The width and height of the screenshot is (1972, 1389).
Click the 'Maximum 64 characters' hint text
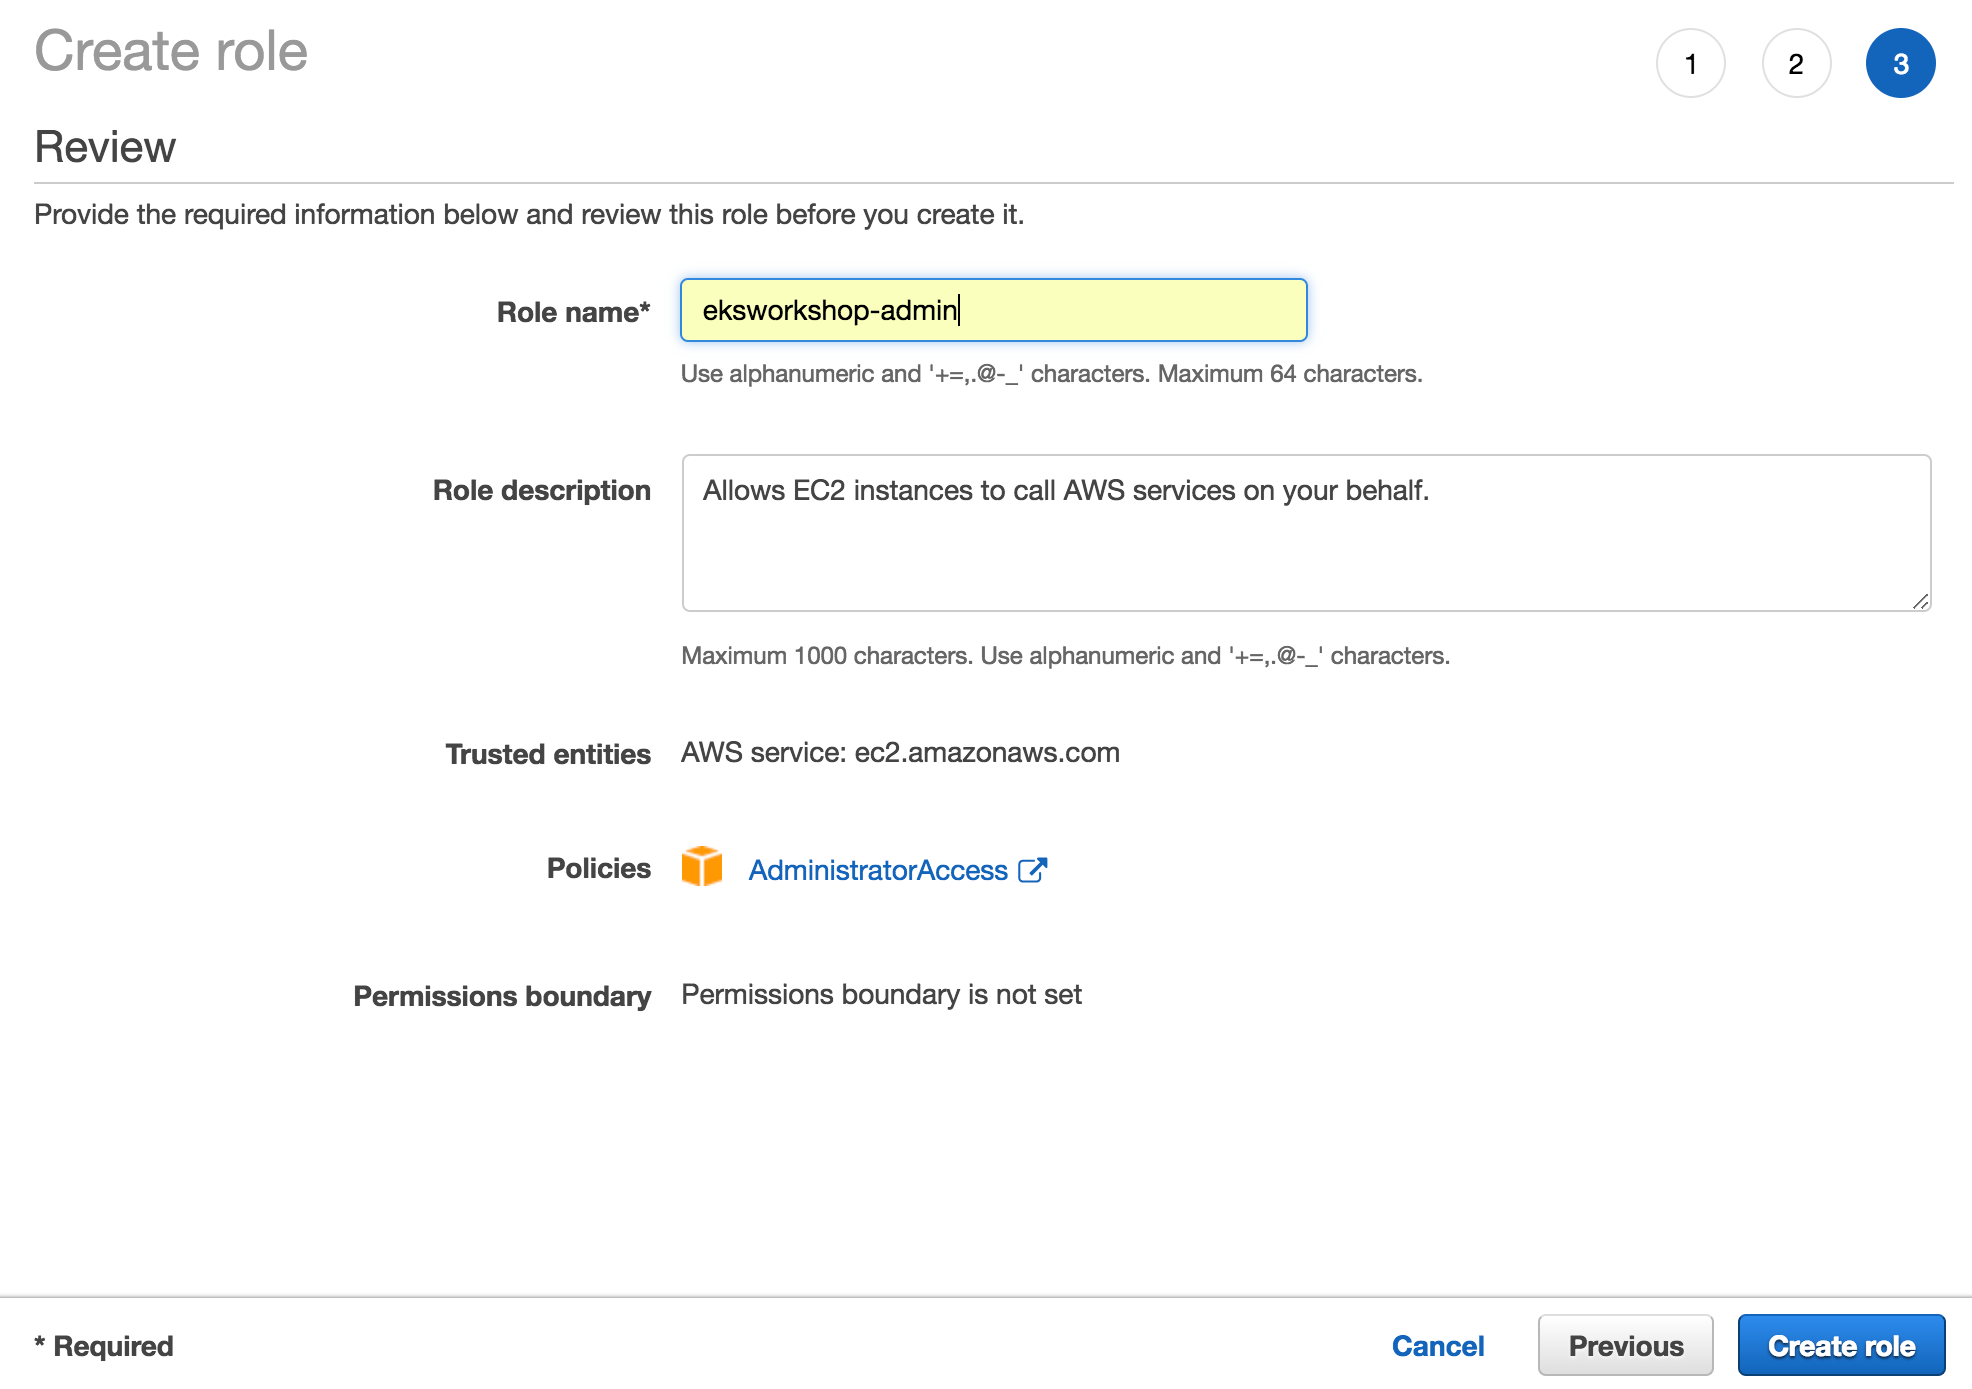pos(1289,374)
